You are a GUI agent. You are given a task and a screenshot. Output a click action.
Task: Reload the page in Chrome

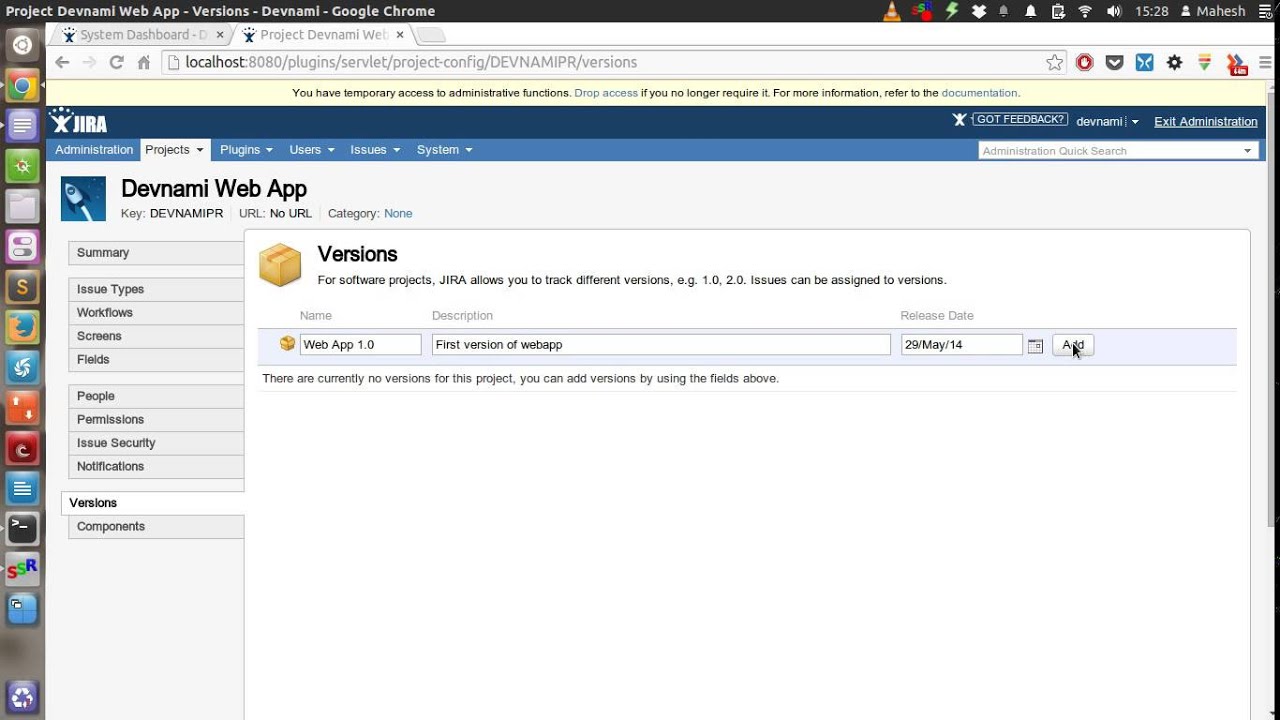coord(116,62)
